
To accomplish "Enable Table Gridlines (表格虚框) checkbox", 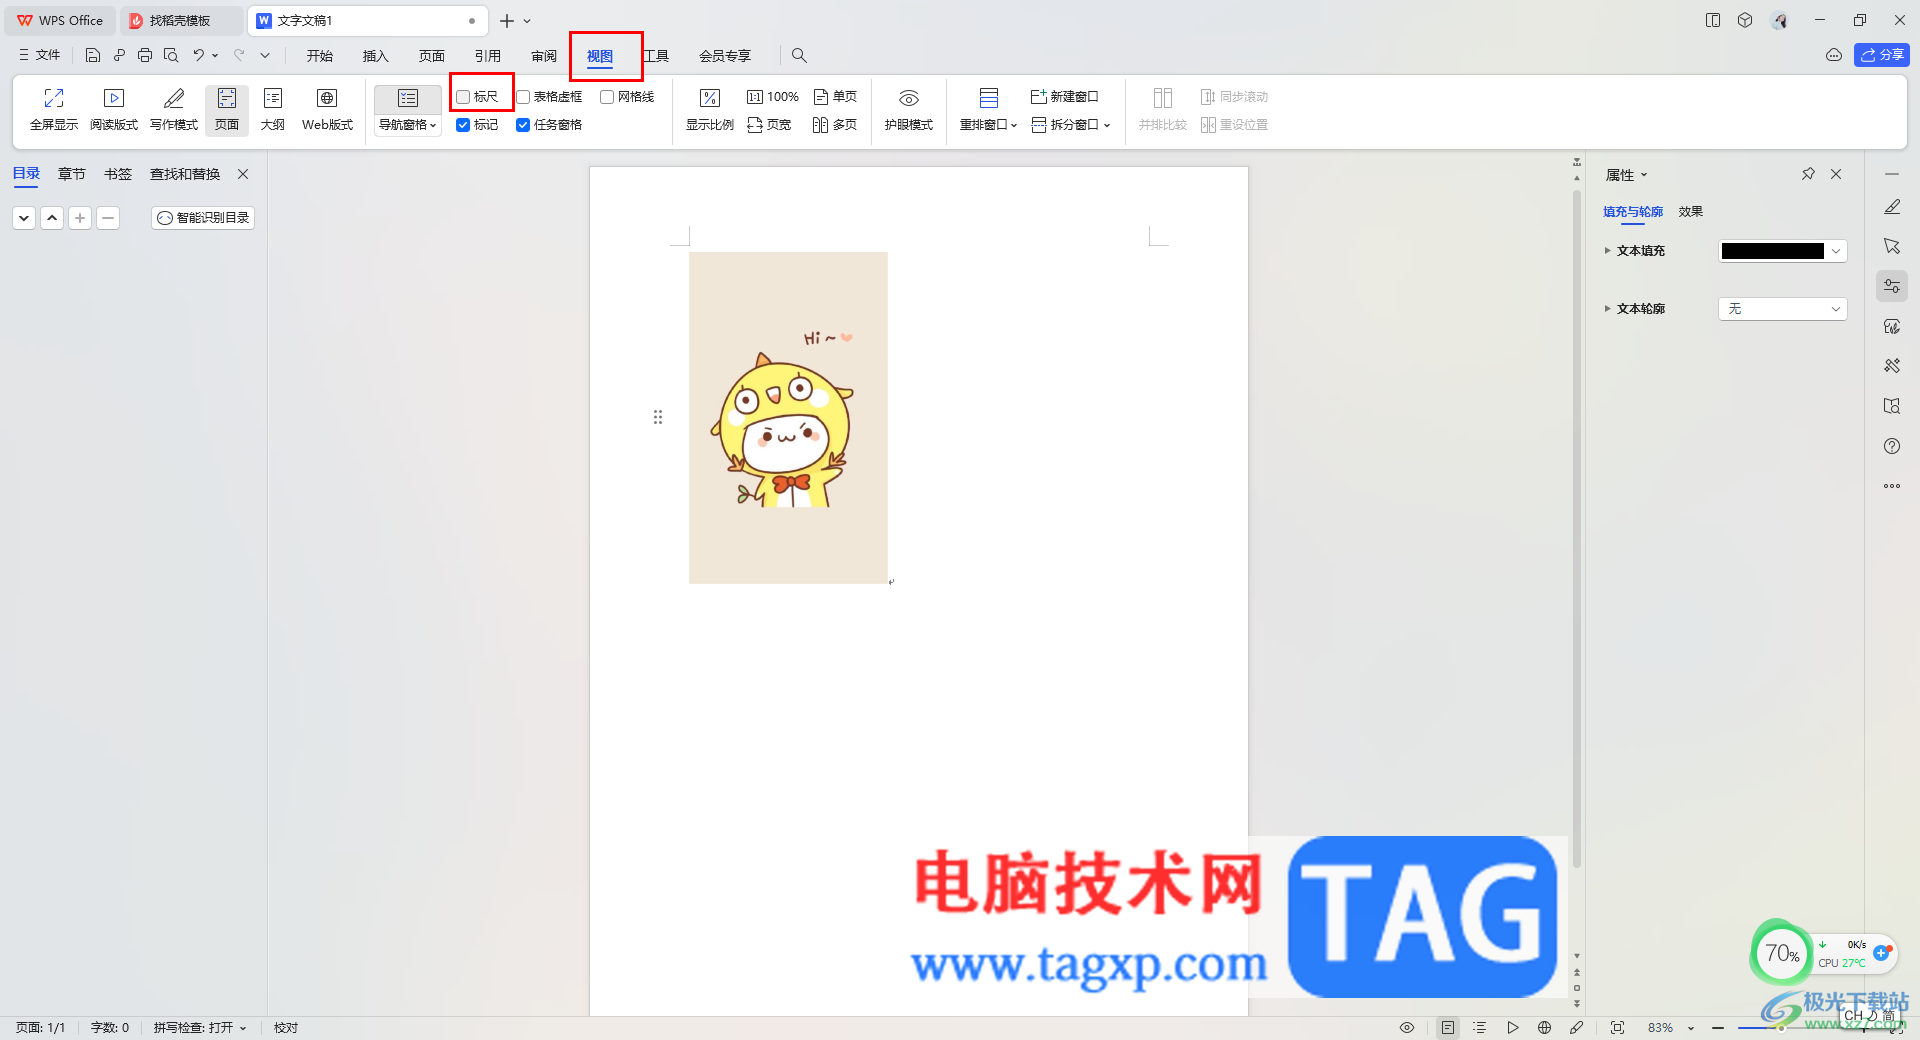I will (523, 97).
